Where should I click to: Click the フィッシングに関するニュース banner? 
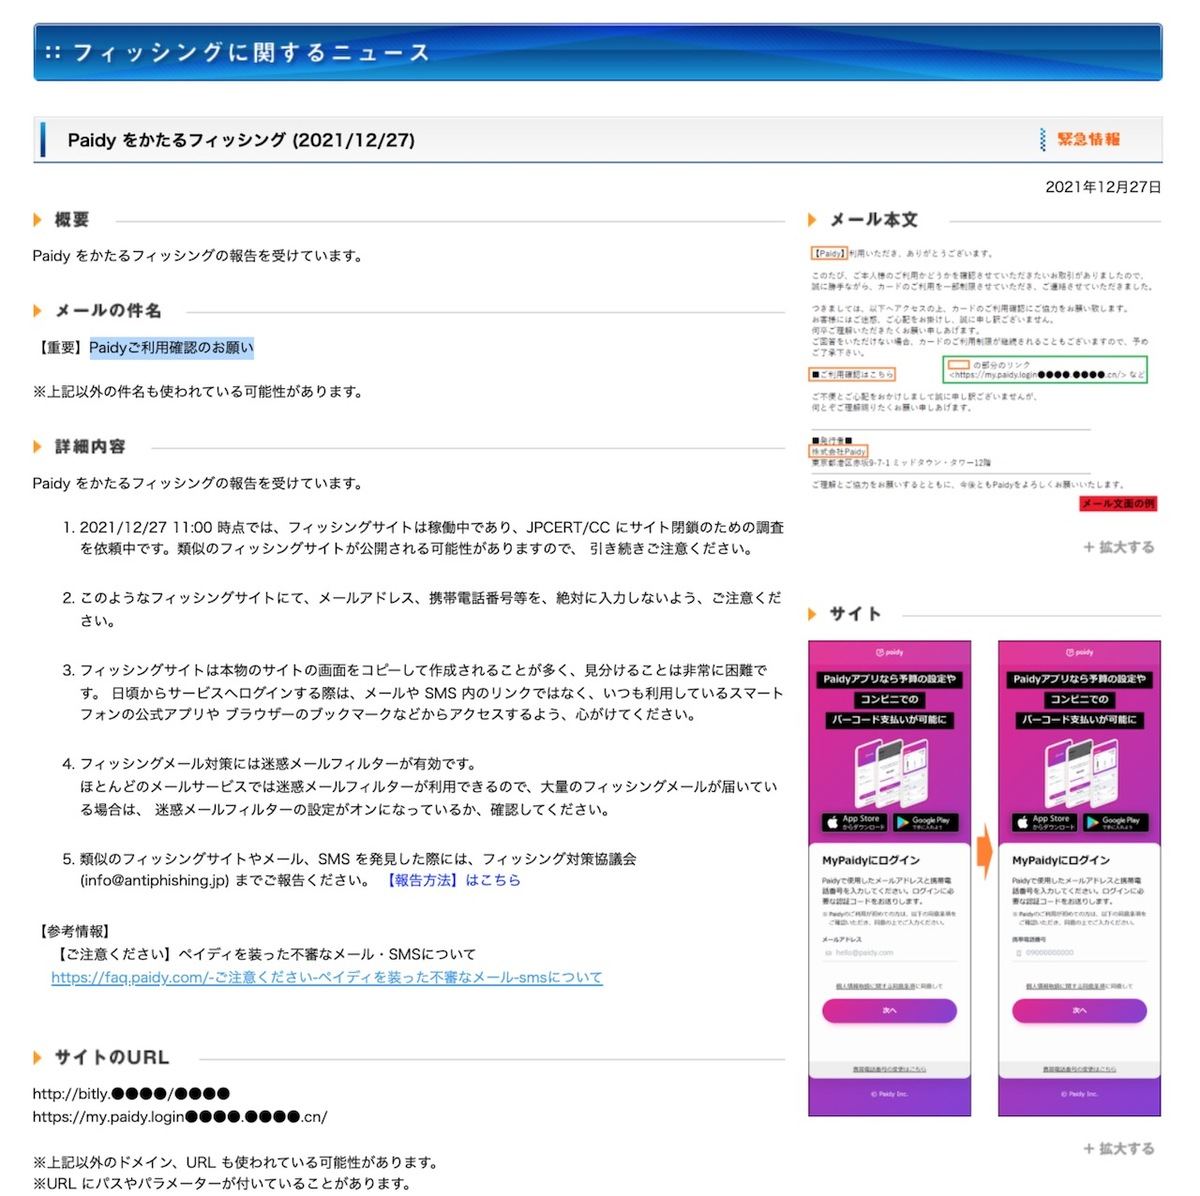(598, 52)
